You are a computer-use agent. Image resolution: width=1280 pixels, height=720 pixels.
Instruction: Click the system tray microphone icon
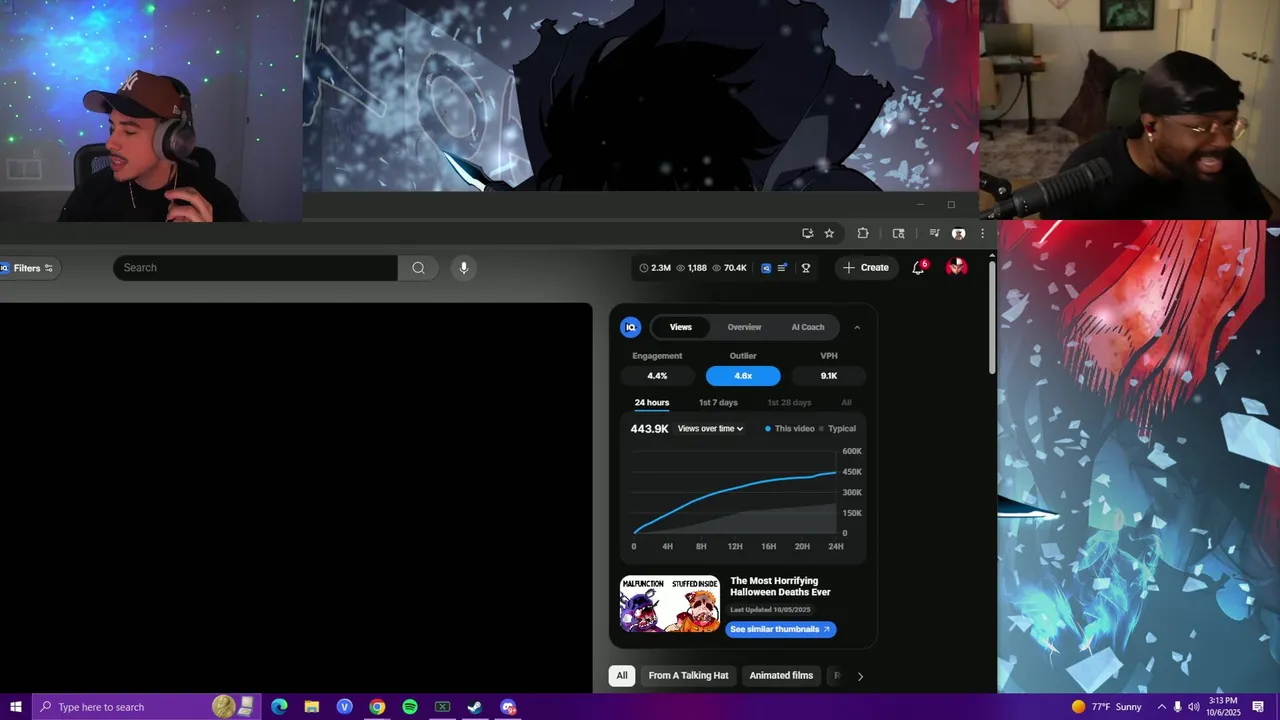pyautogui.click(x=1177, y=707)
